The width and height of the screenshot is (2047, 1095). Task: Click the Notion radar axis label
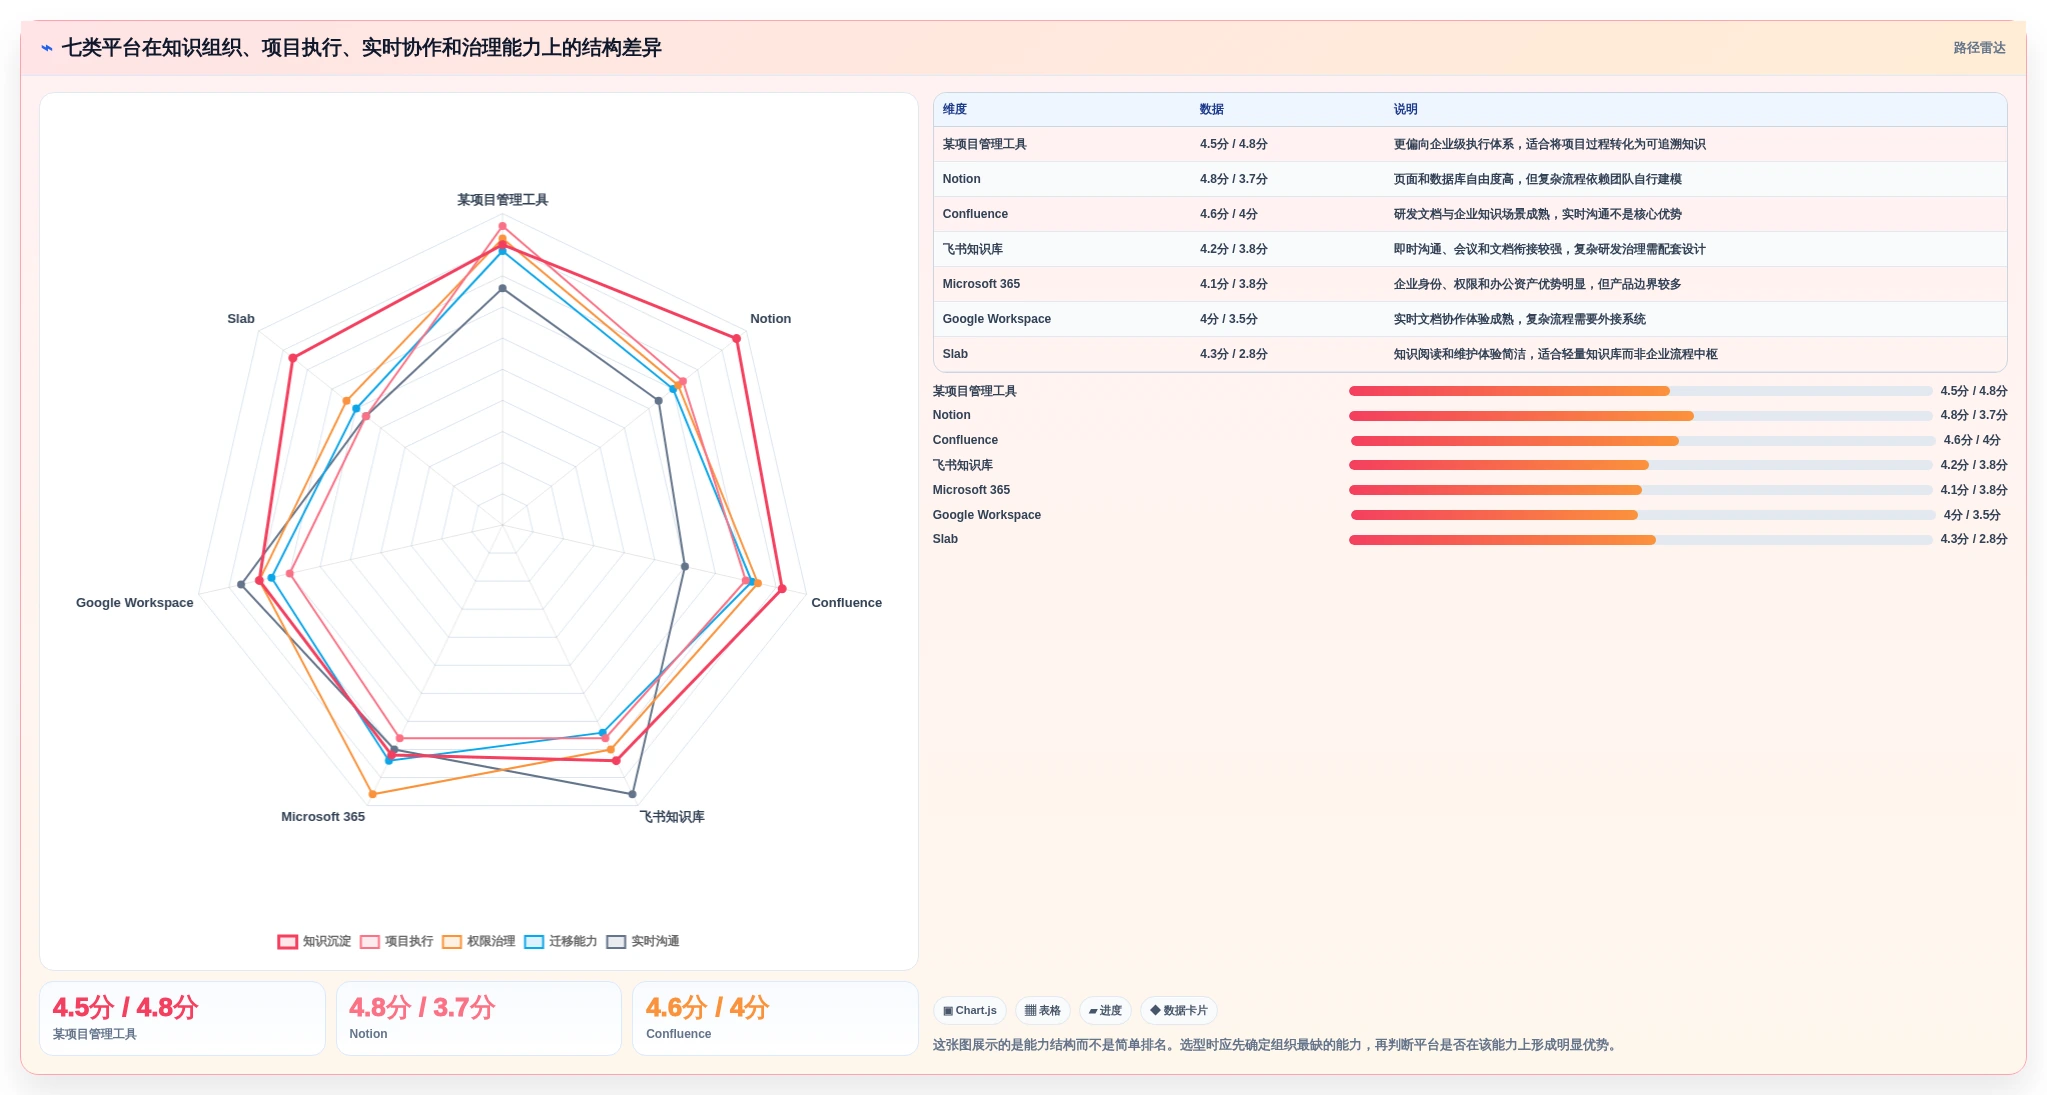click(x=770, y=319)
